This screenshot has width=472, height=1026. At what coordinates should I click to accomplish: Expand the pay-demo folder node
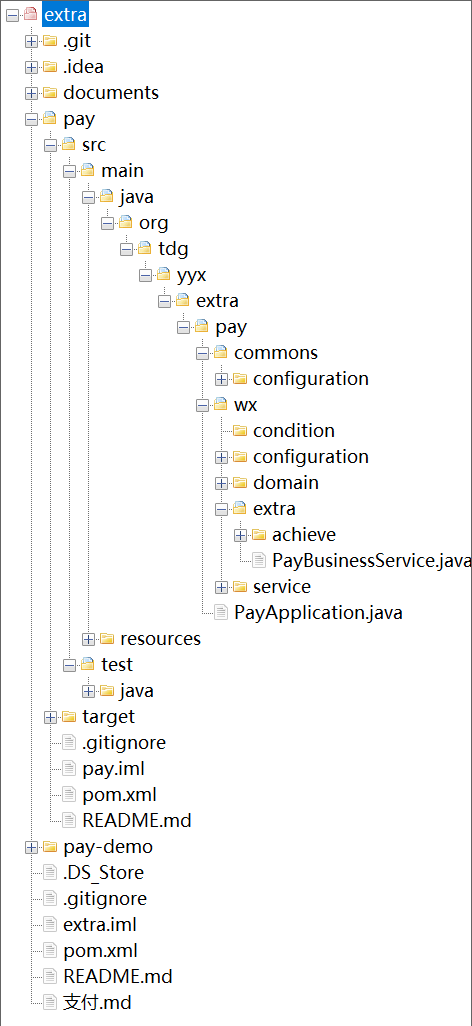tap(31, 847)
